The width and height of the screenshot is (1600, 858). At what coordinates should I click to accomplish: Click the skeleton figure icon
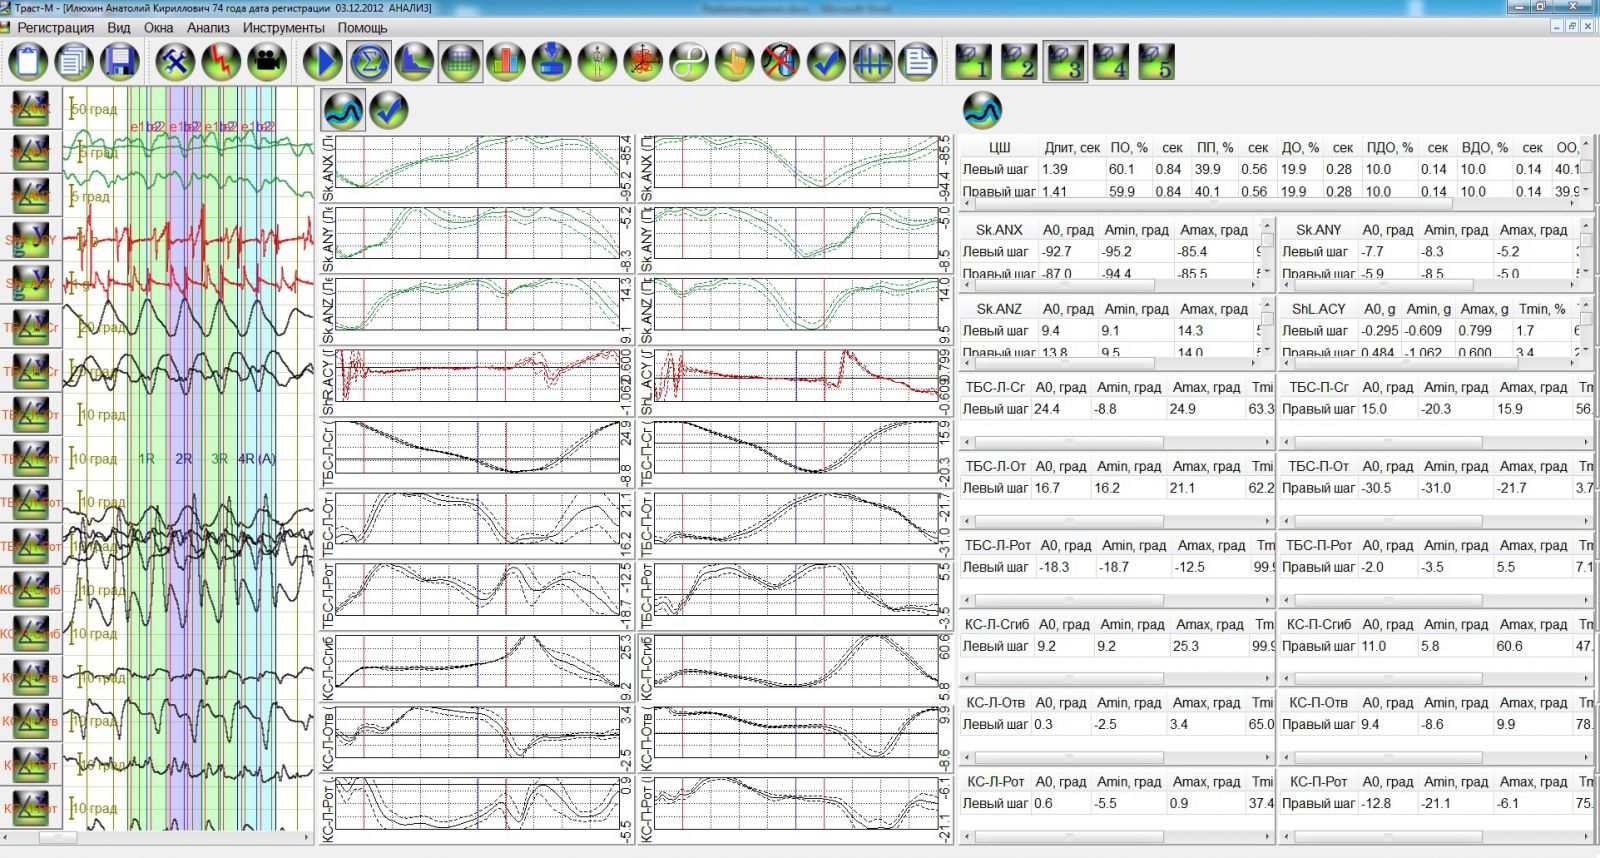tap(597, 62)
